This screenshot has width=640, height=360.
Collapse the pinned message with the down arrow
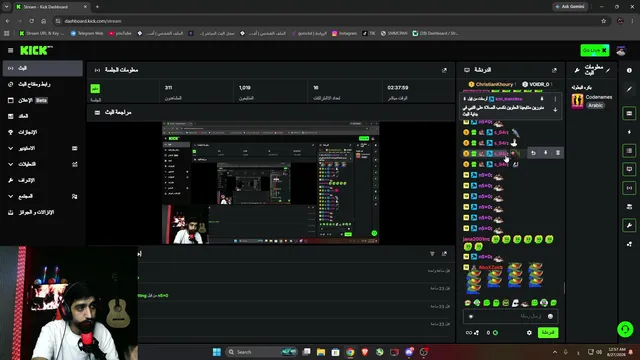pos(555,109)
